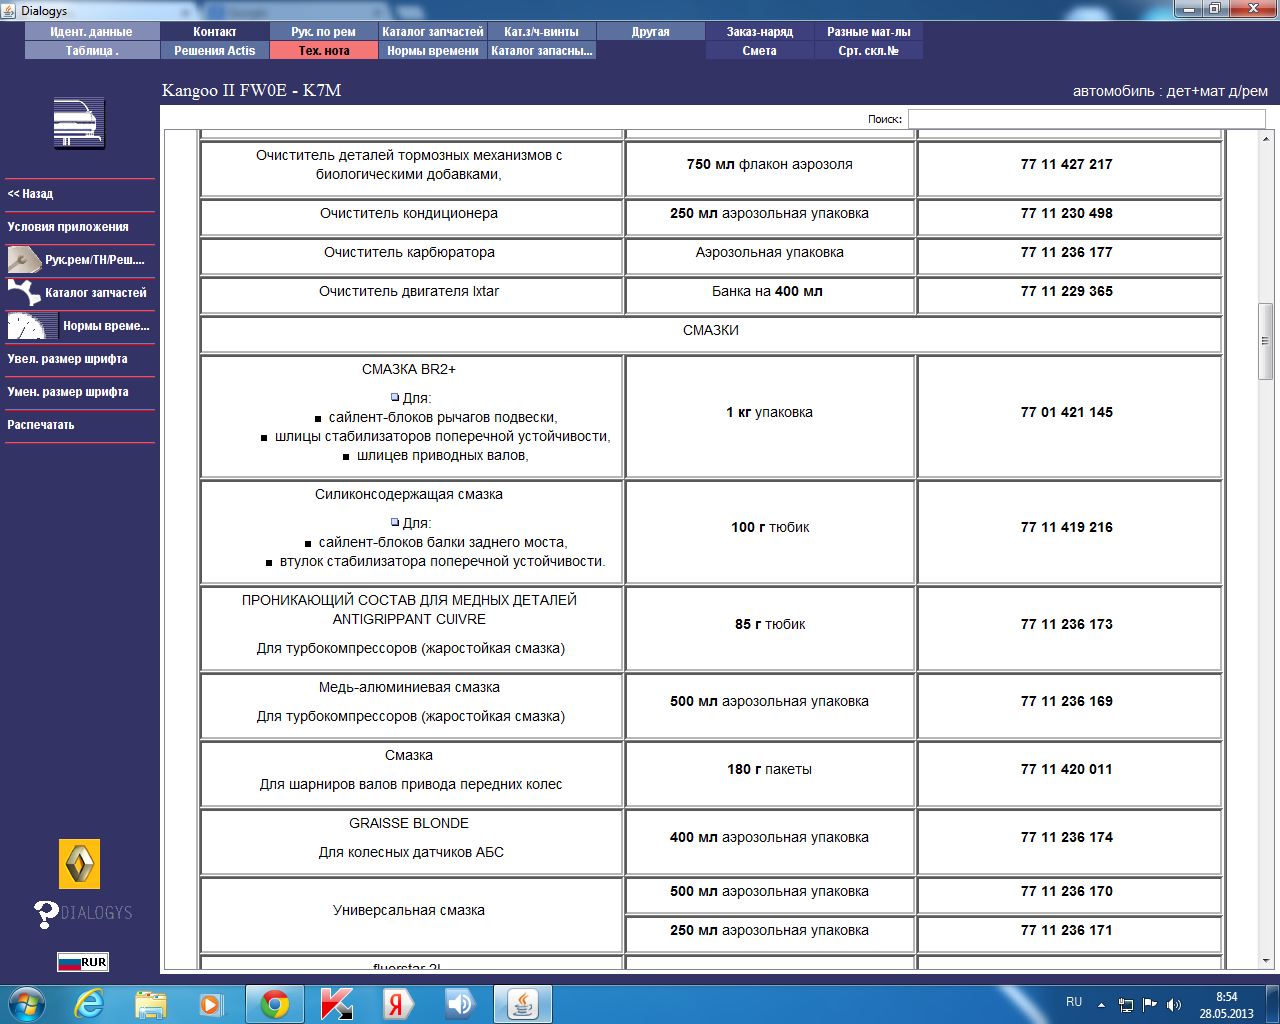This screenshot has width=1280, height=1024.
Task: Open the Другая tab
Action: pos(651,32)
